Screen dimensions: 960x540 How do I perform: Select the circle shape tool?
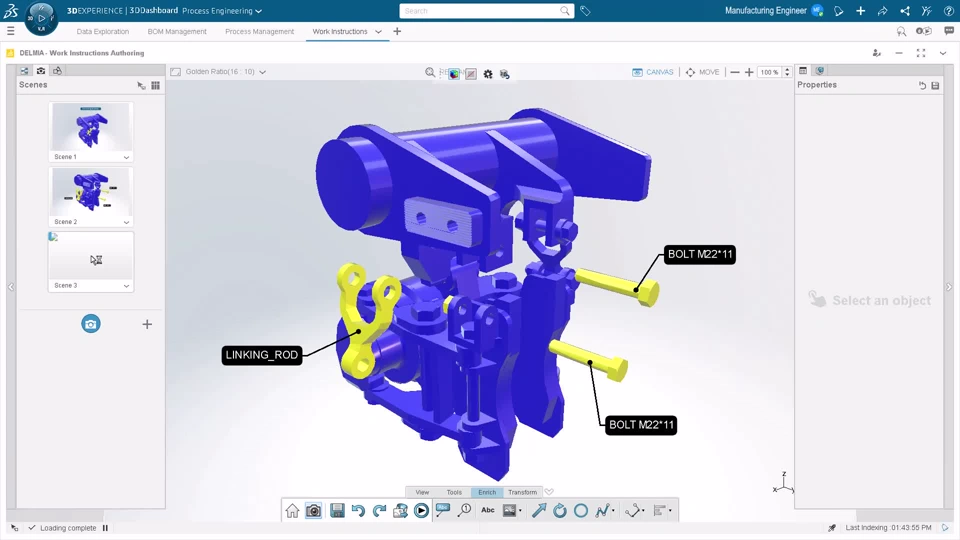581,511
